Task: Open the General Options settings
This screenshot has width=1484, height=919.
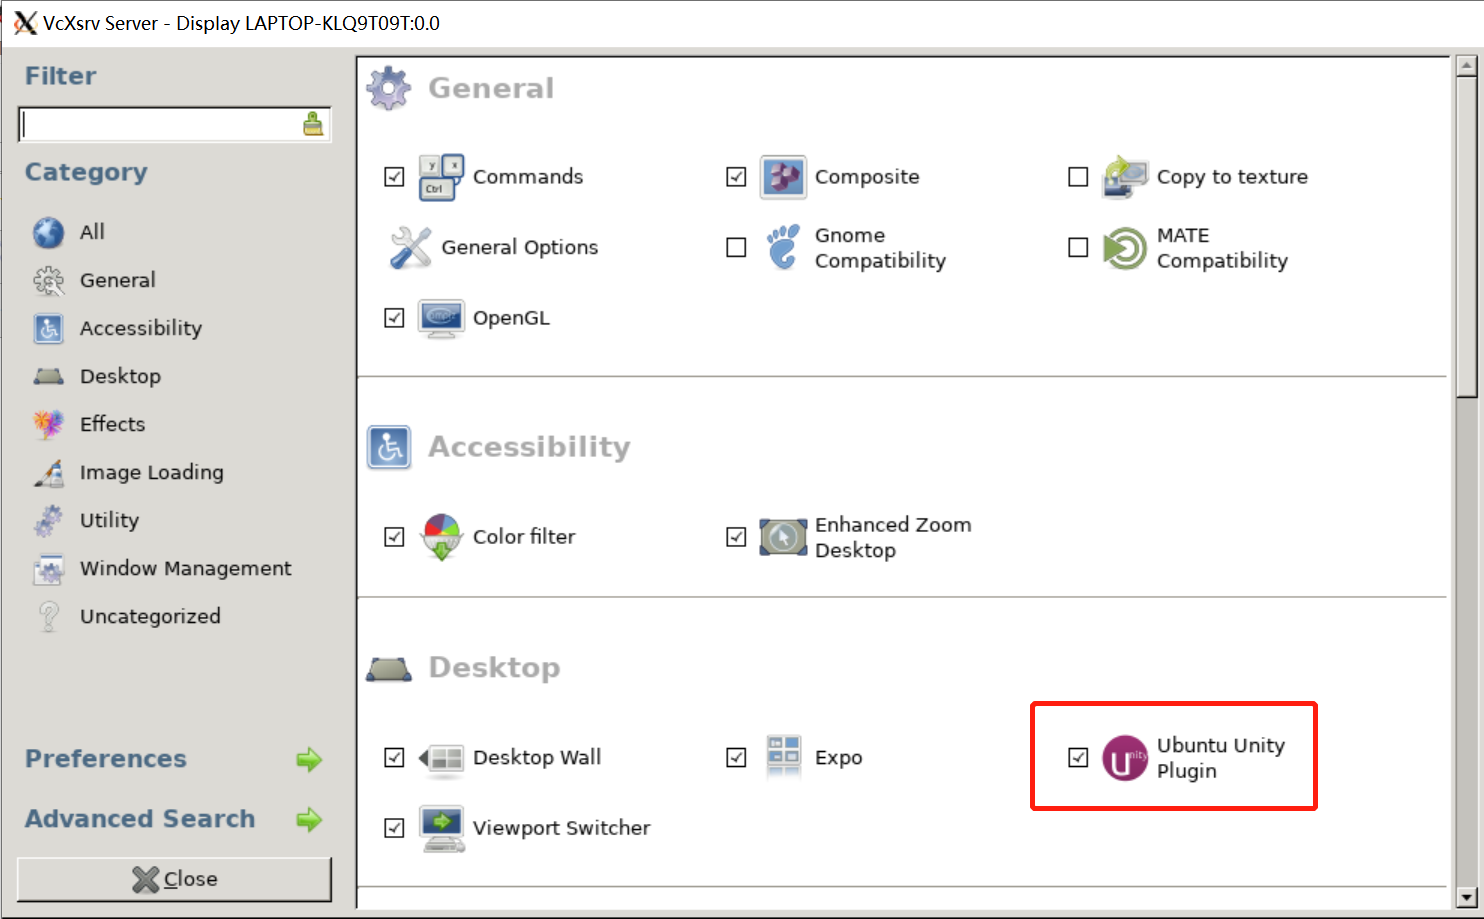Action: click(x=410, y=247)
